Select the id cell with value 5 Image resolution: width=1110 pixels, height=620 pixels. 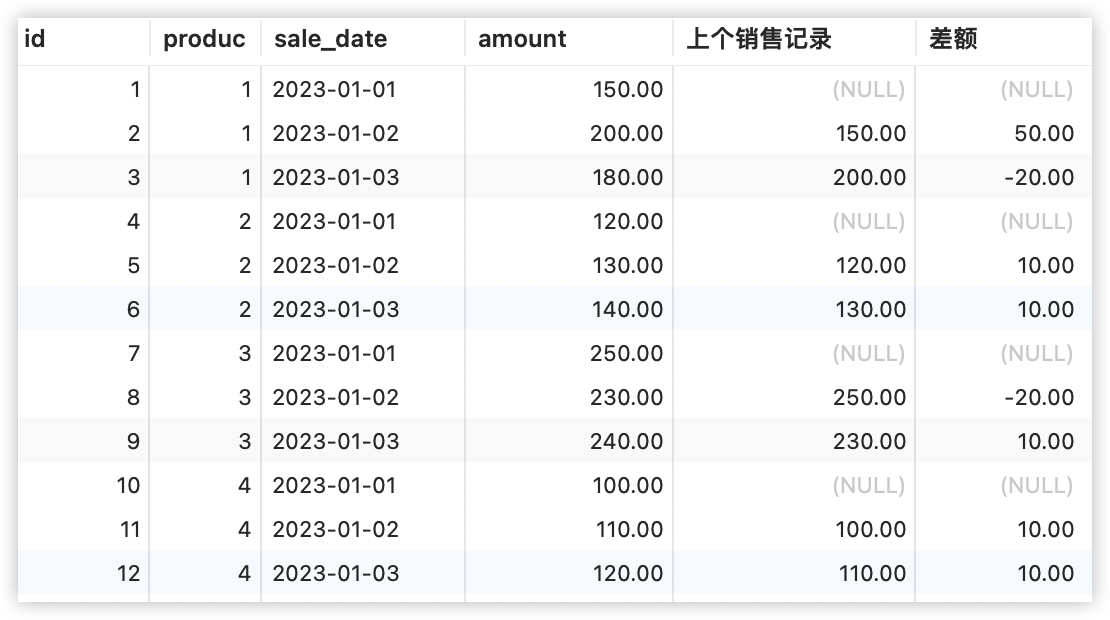click(134, 266)
